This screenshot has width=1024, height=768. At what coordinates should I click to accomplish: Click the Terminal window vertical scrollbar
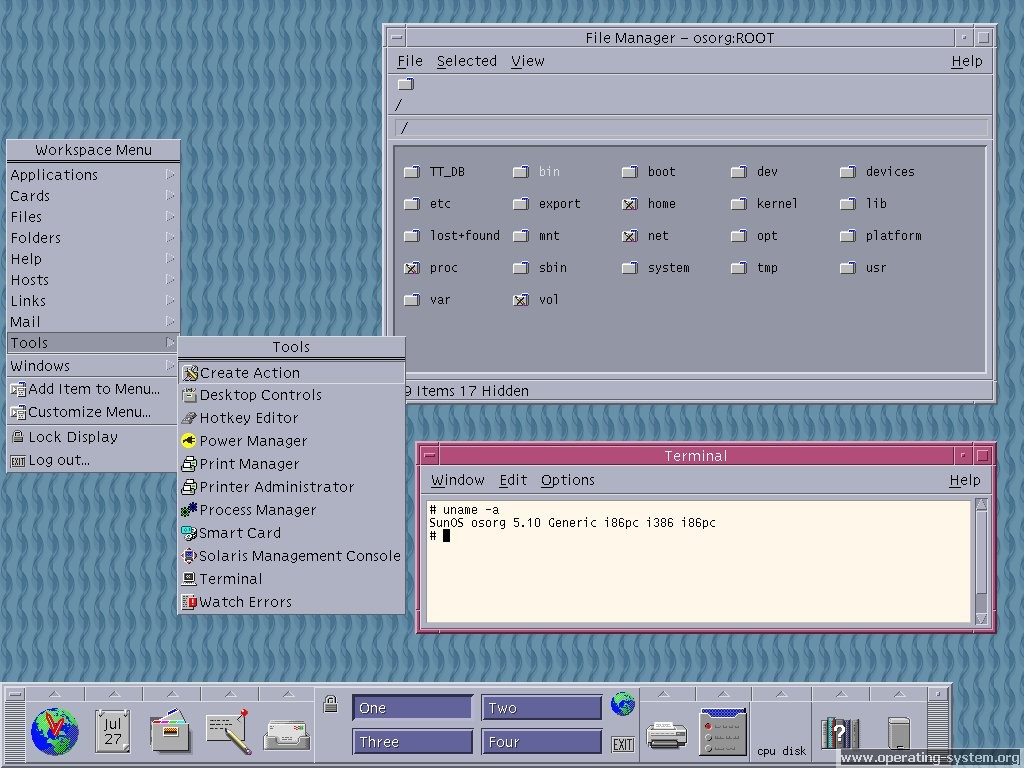click(x=981, y=560)
